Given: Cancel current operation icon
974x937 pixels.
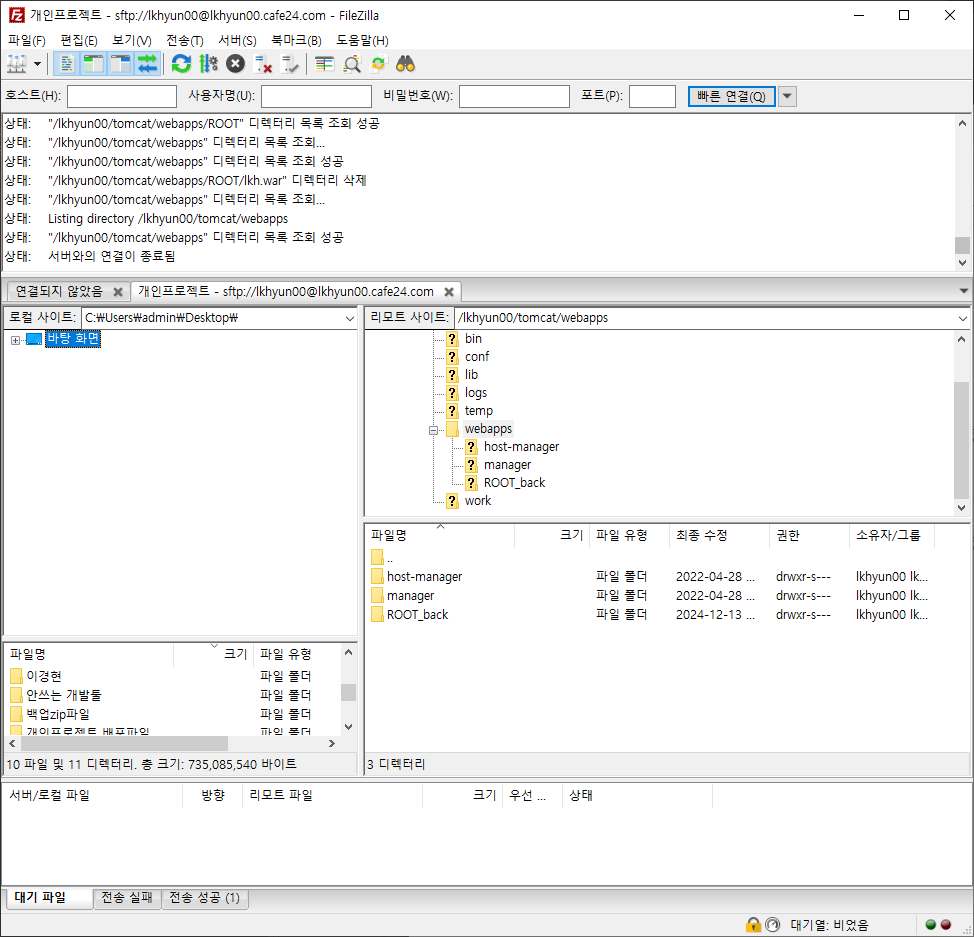Looking at the screenshot, I should [235, 64].
